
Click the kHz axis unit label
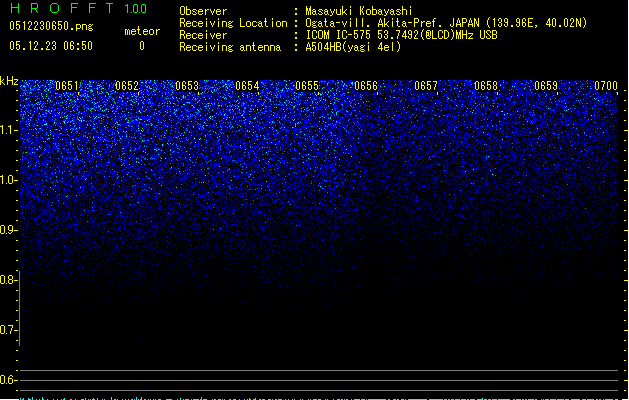click(9, 81)
